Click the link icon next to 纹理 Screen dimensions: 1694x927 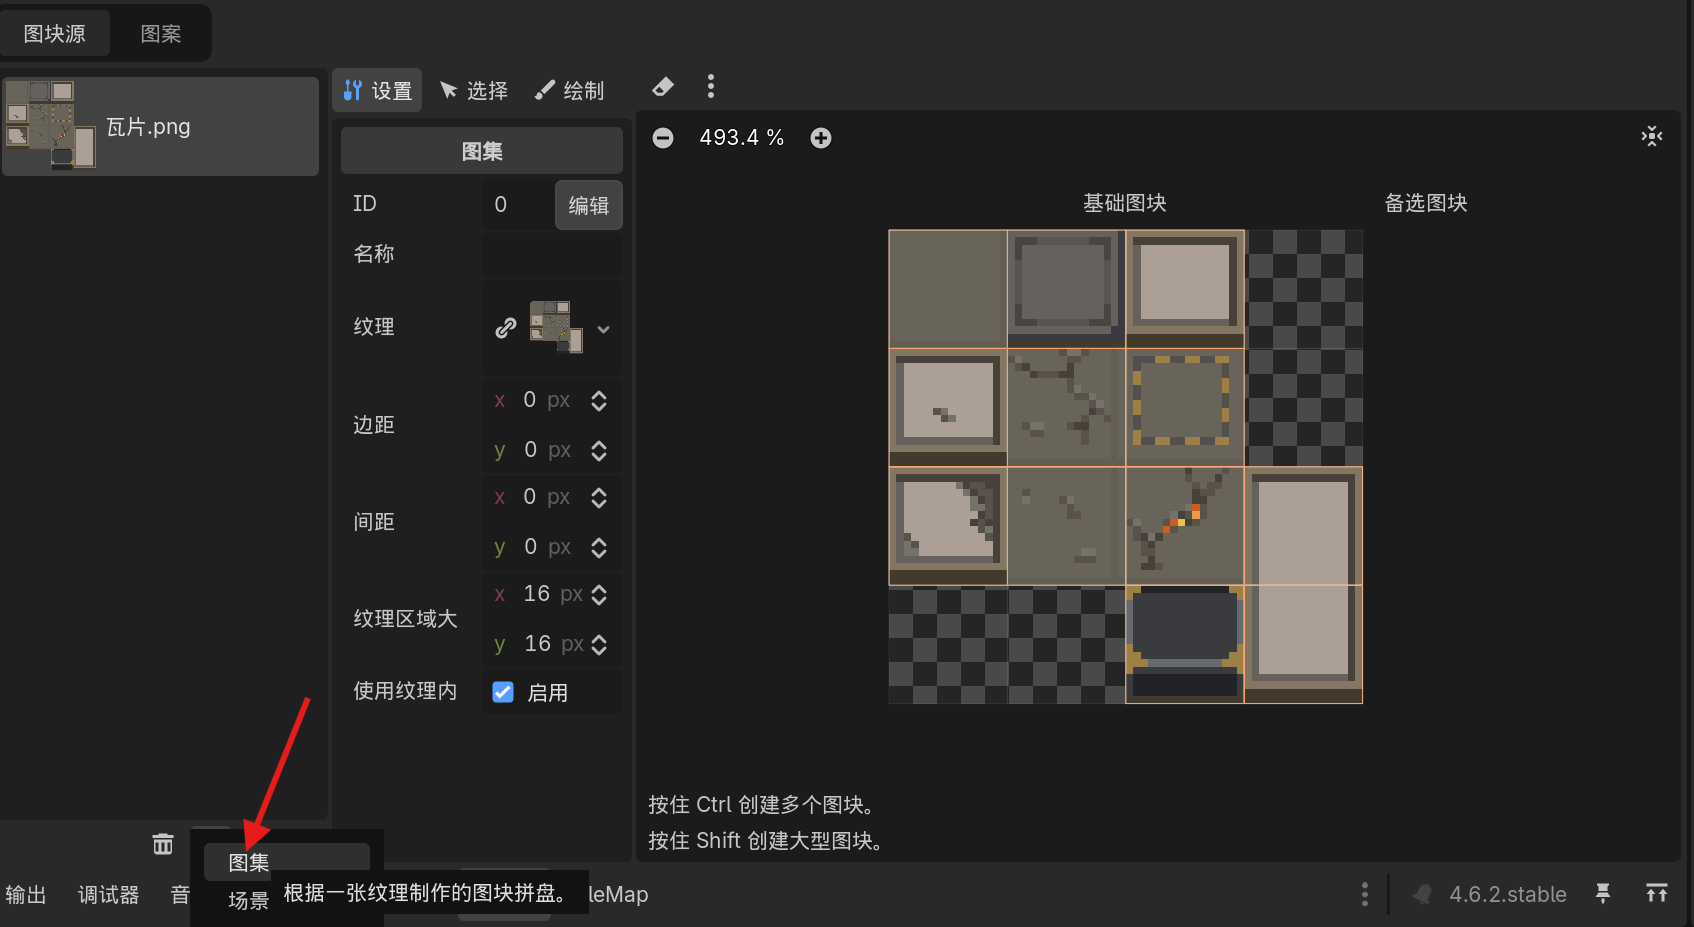506,328
